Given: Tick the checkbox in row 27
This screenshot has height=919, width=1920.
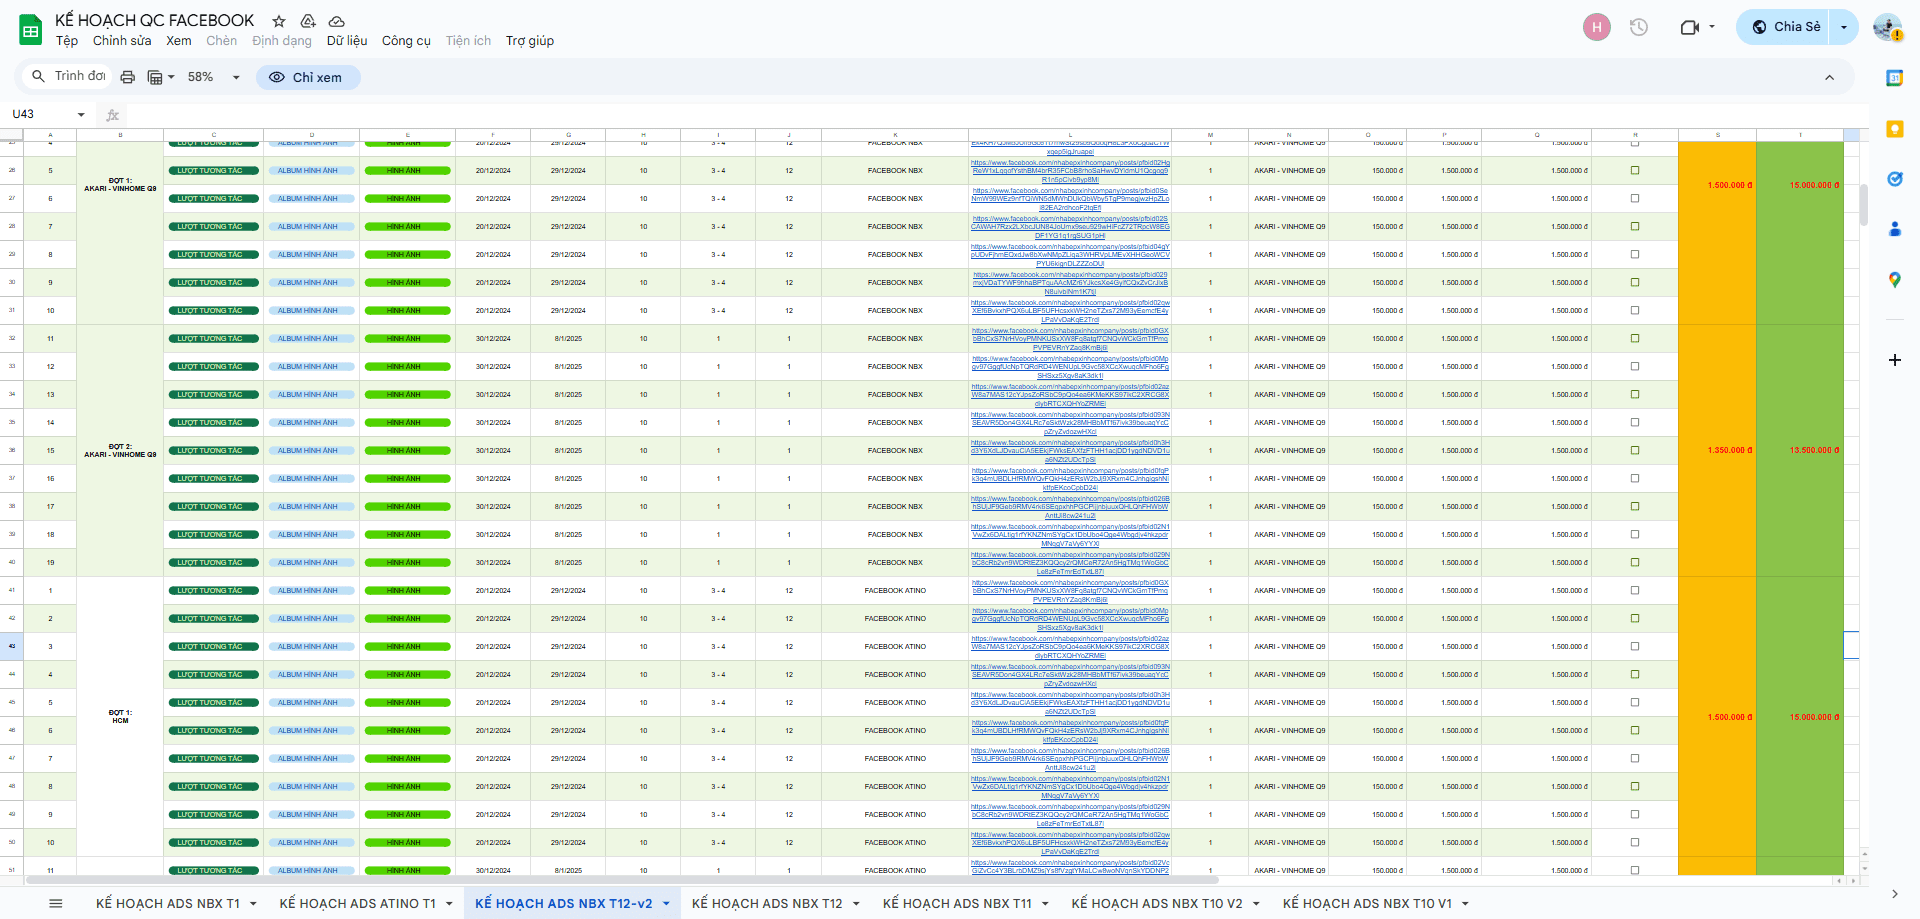Looking at the screenshot, I should click(x=1635, y=198).
